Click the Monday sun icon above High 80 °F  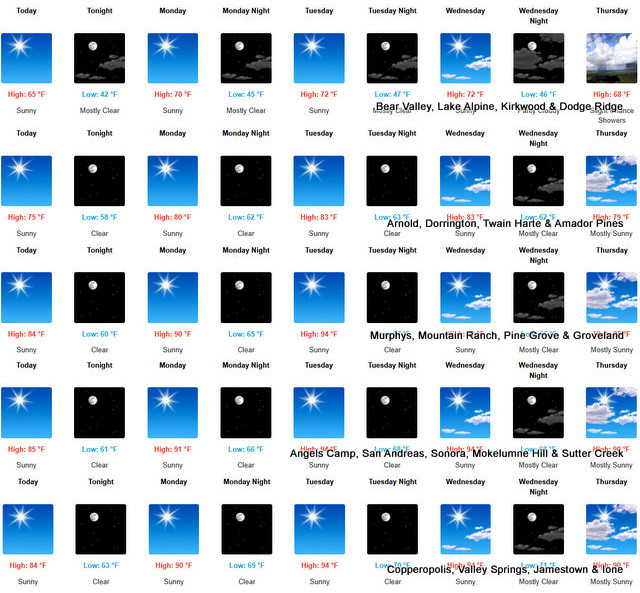(173, 181)
